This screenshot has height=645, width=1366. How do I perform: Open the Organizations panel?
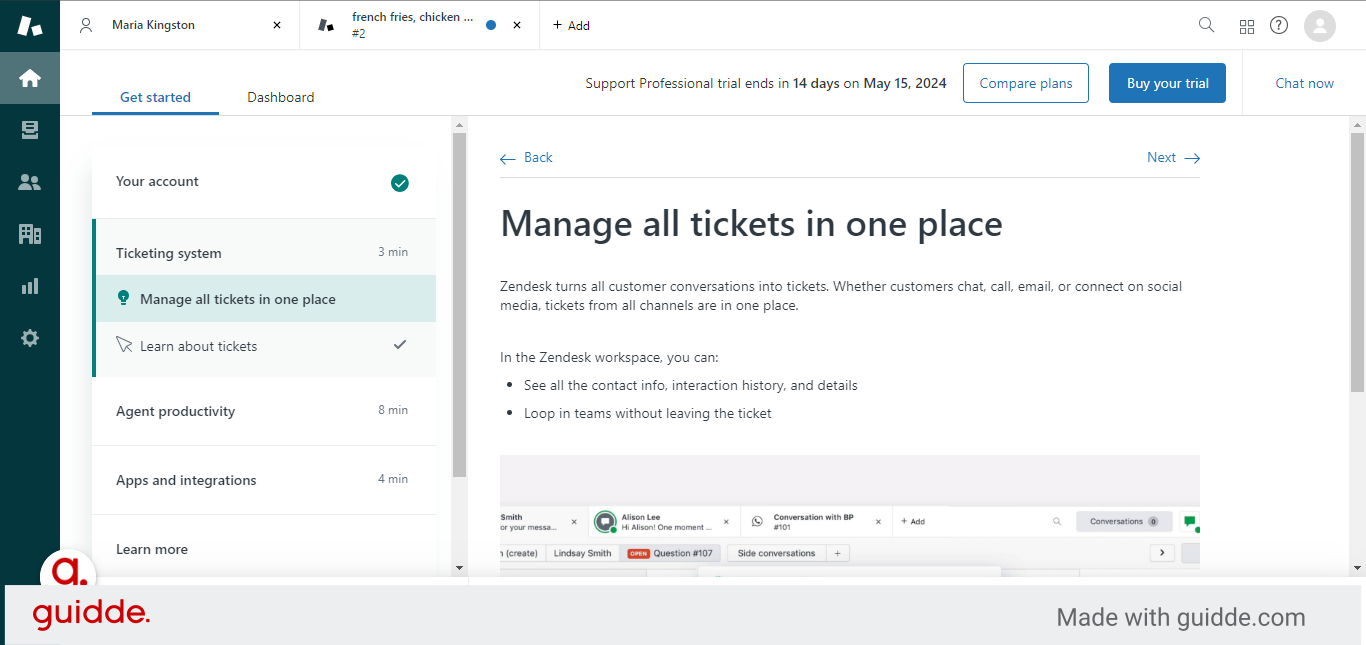tap(30, 234)
